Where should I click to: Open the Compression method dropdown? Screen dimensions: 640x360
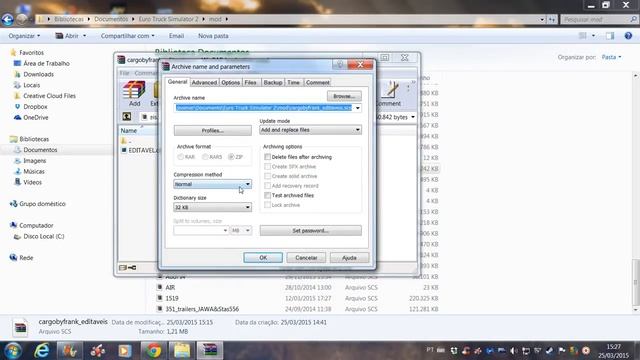212,184
